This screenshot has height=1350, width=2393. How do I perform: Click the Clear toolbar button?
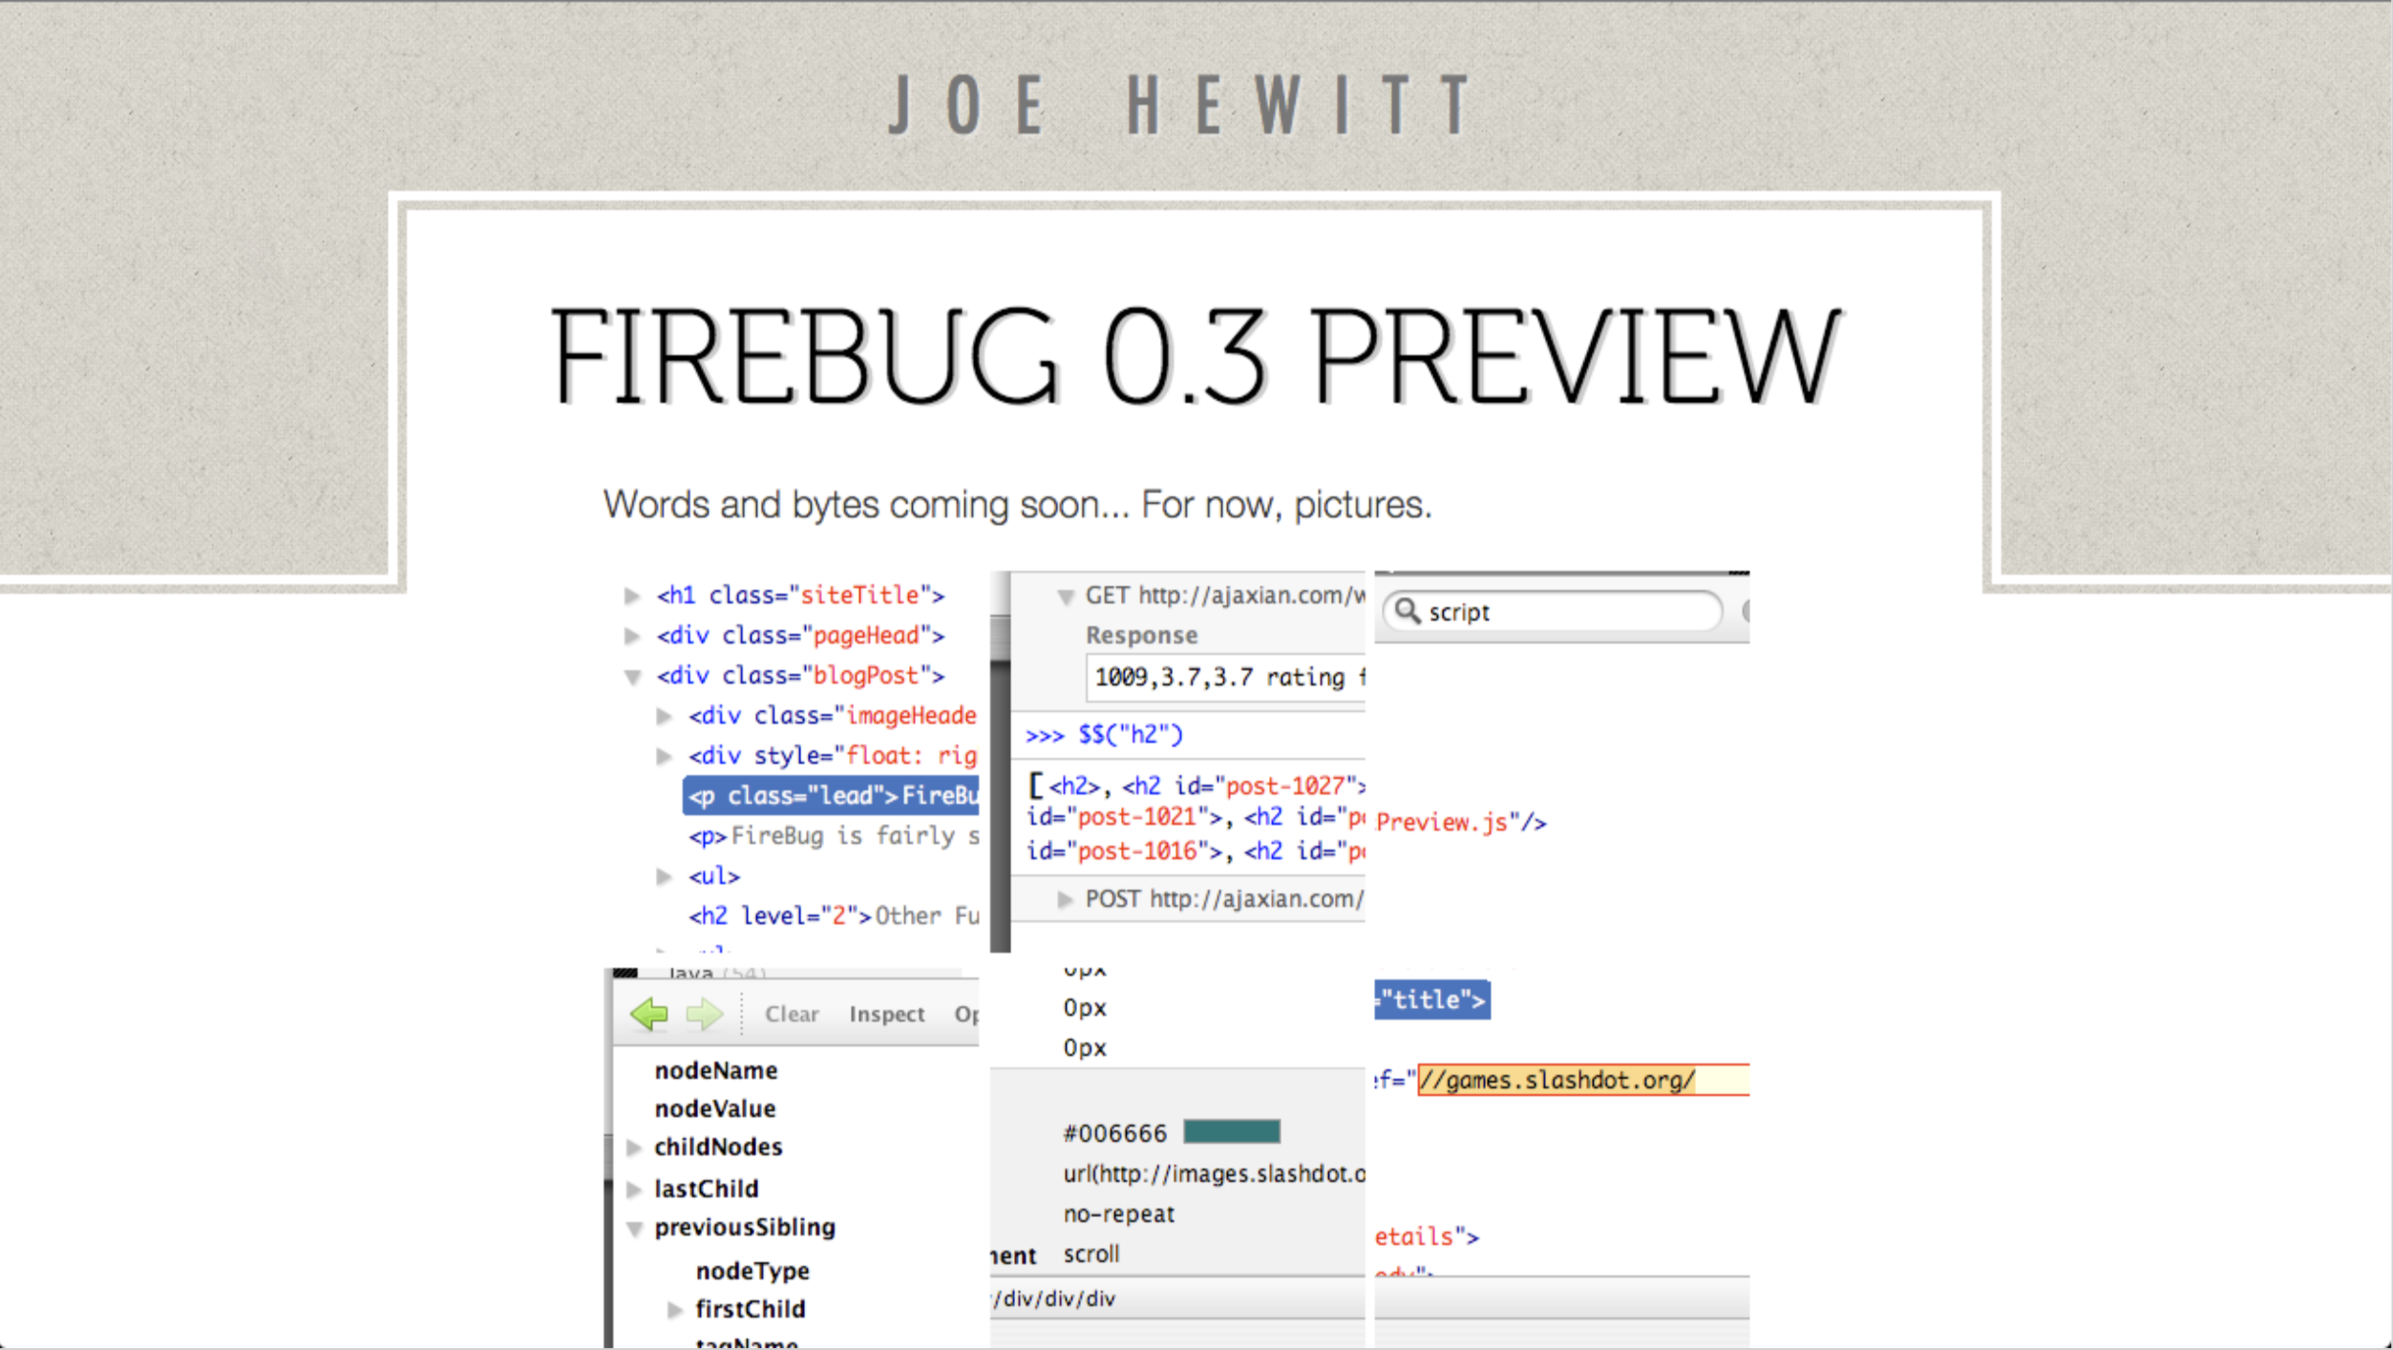click(x=791, y=1014)
